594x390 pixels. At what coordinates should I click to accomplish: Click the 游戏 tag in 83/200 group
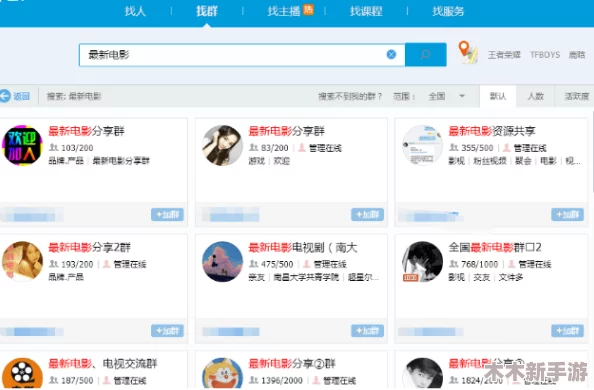pos(256,161)
